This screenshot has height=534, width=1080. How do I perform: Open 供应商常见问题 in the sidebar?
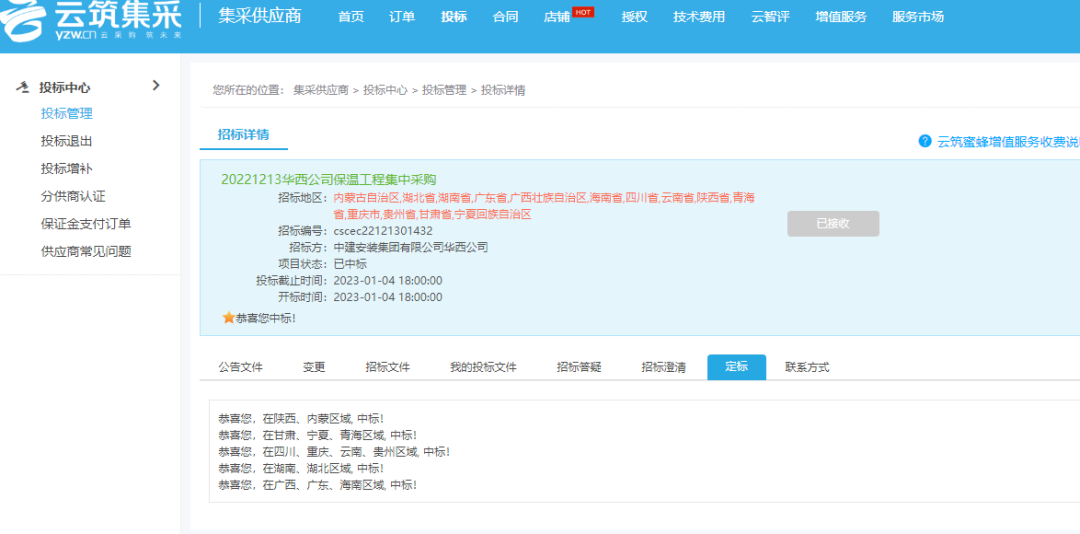(x=86, y=251)
